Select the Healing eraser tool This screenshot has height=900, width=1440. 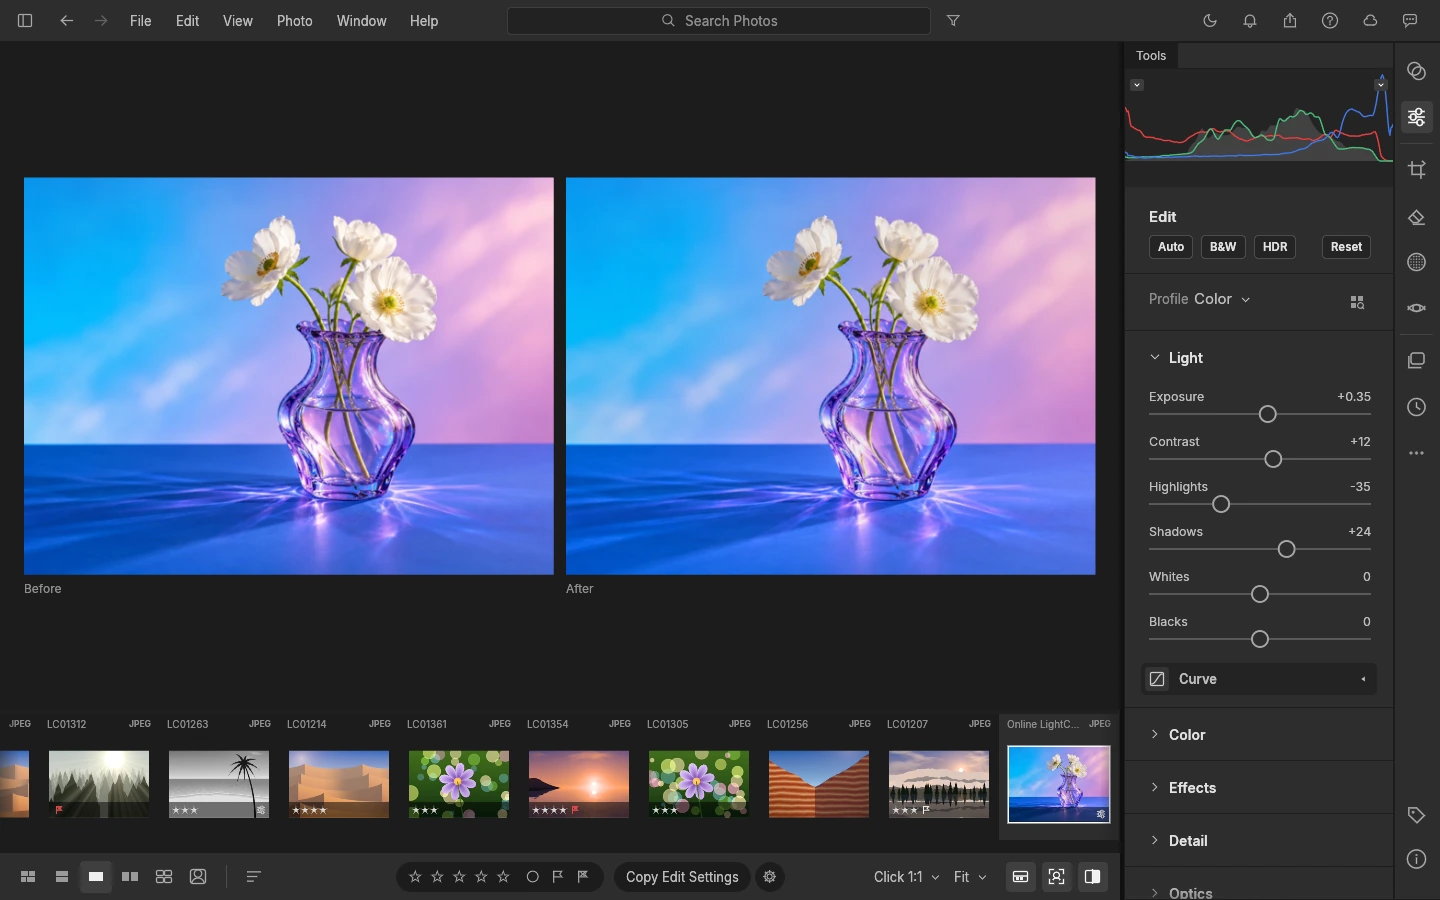click(1416, 217)
